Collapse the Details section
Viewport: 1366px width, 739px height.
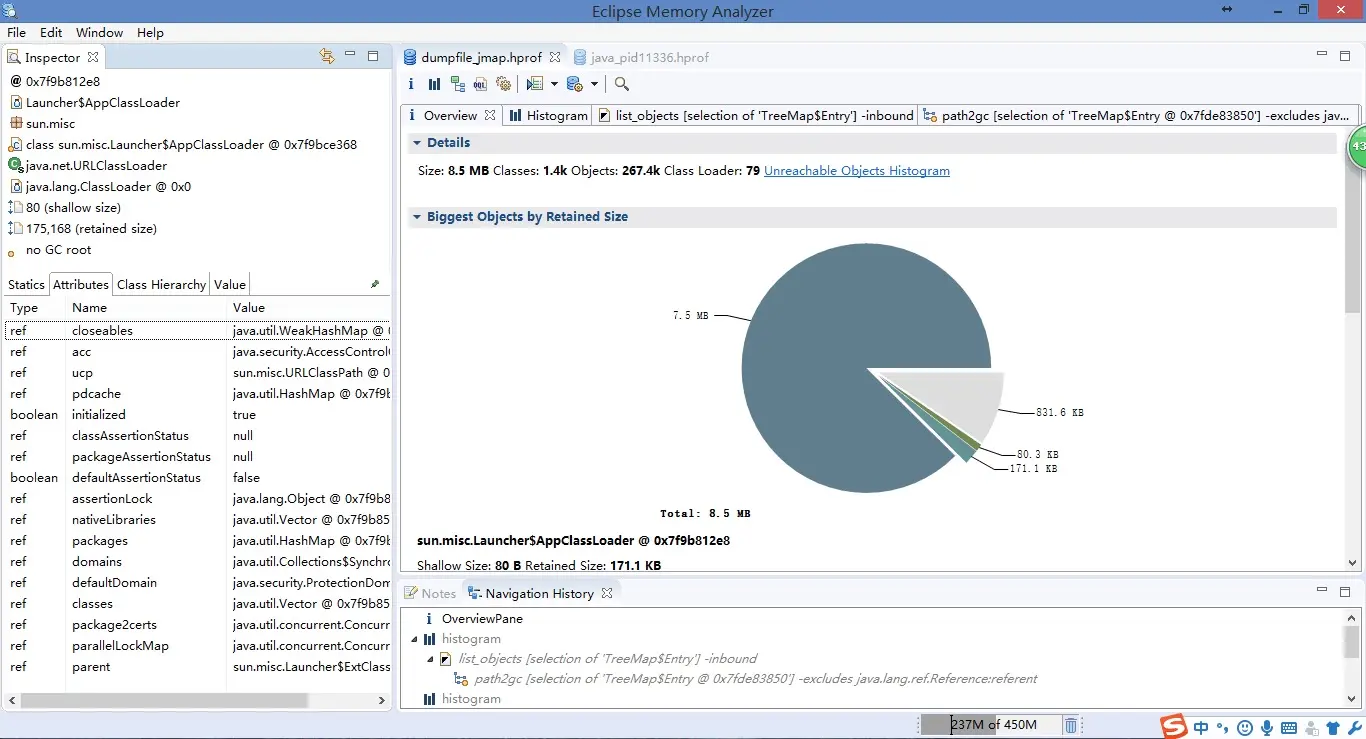pos(417,143)
